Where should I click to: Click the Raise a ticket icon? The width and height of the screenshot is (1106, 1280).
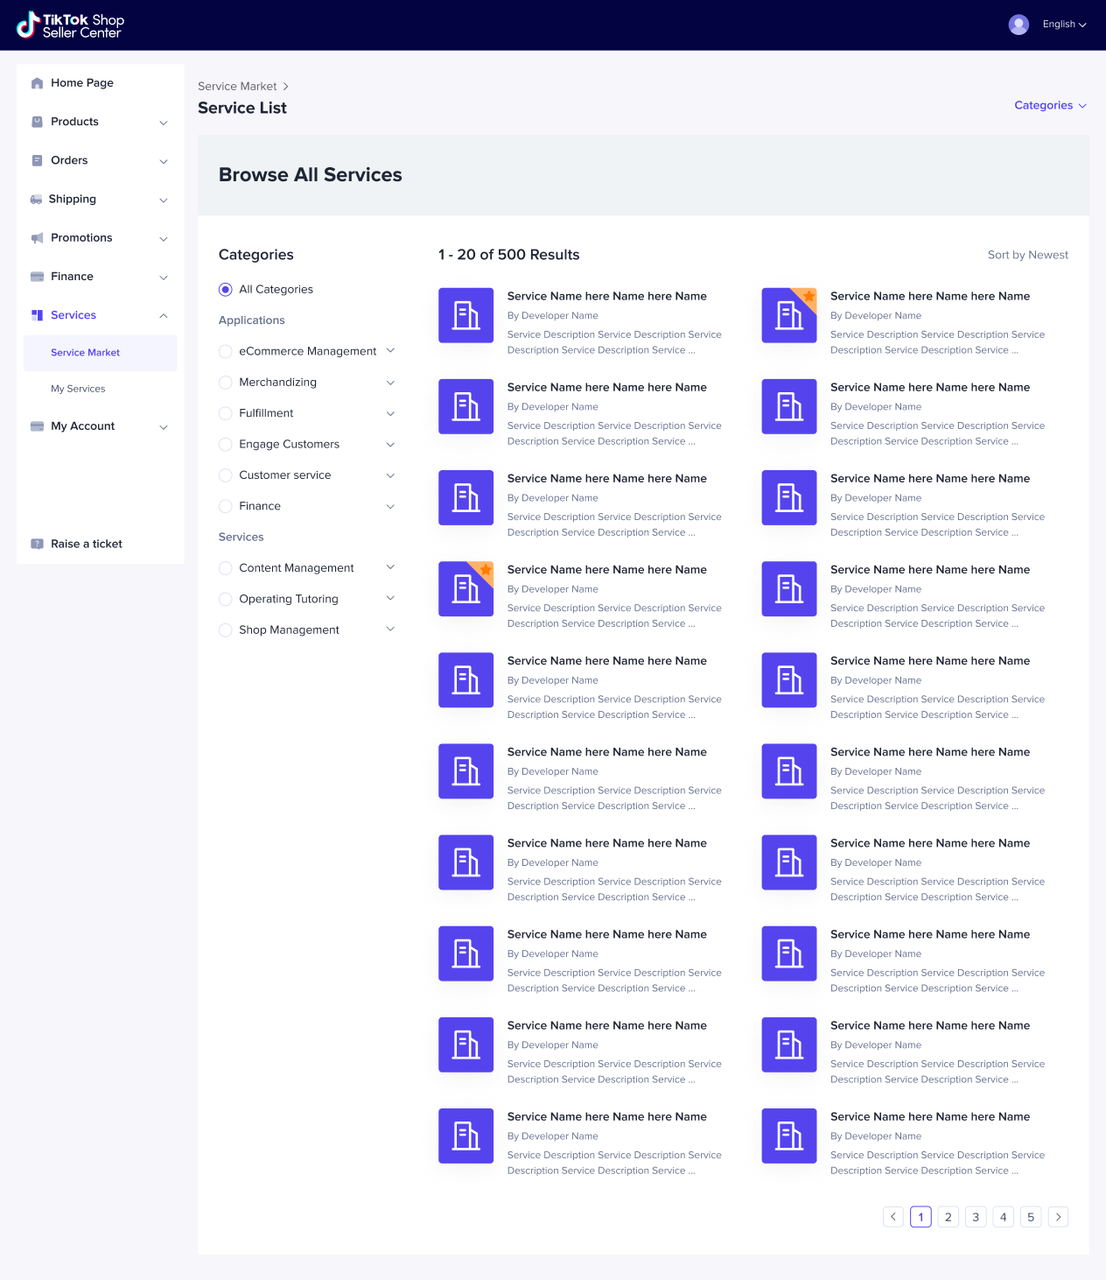pyautogui.click(x=37, y=544)
